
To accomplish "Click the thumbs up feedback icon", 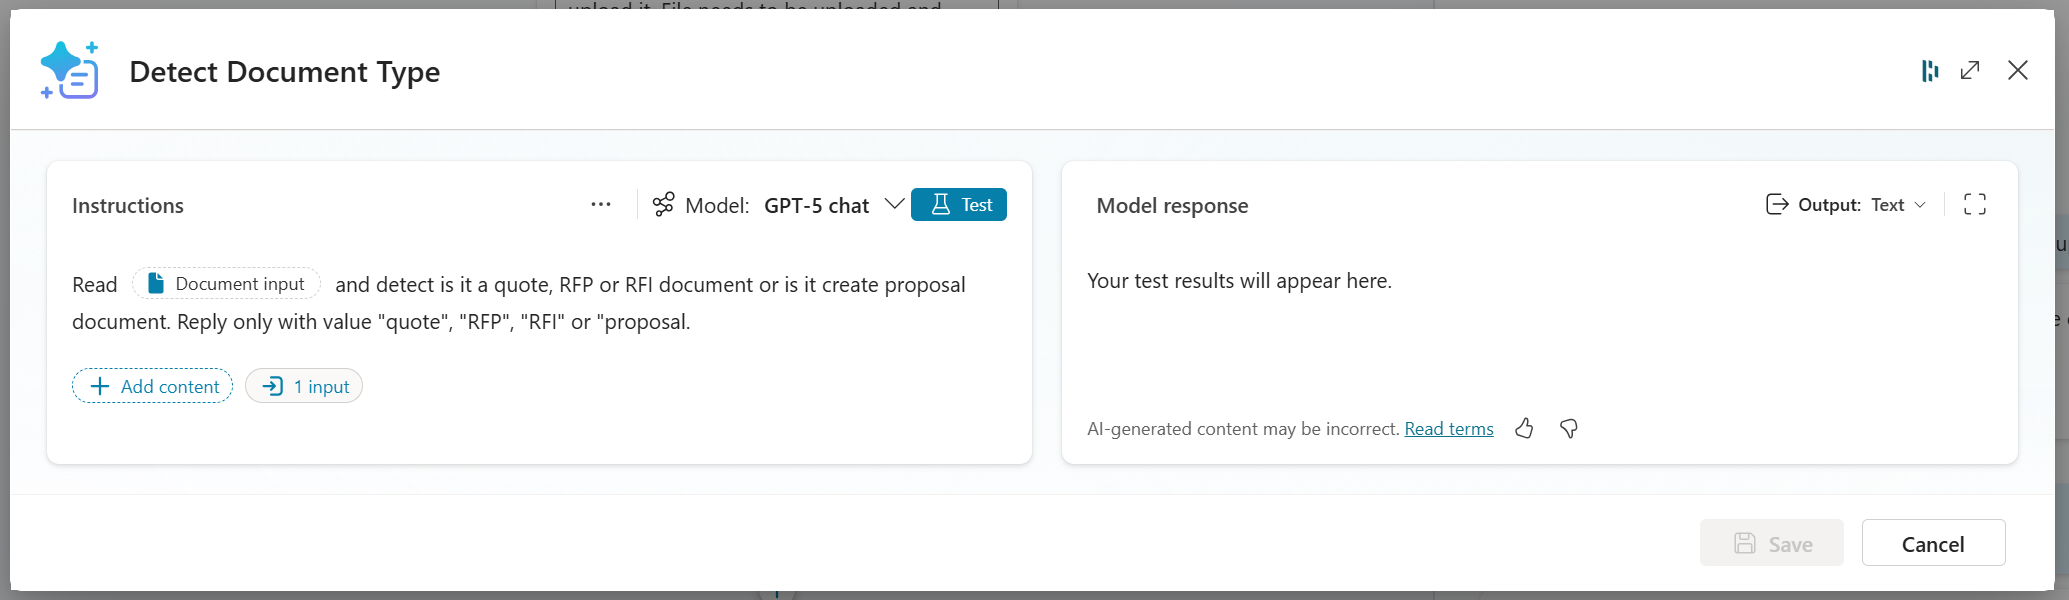I will pos(1524,429).
